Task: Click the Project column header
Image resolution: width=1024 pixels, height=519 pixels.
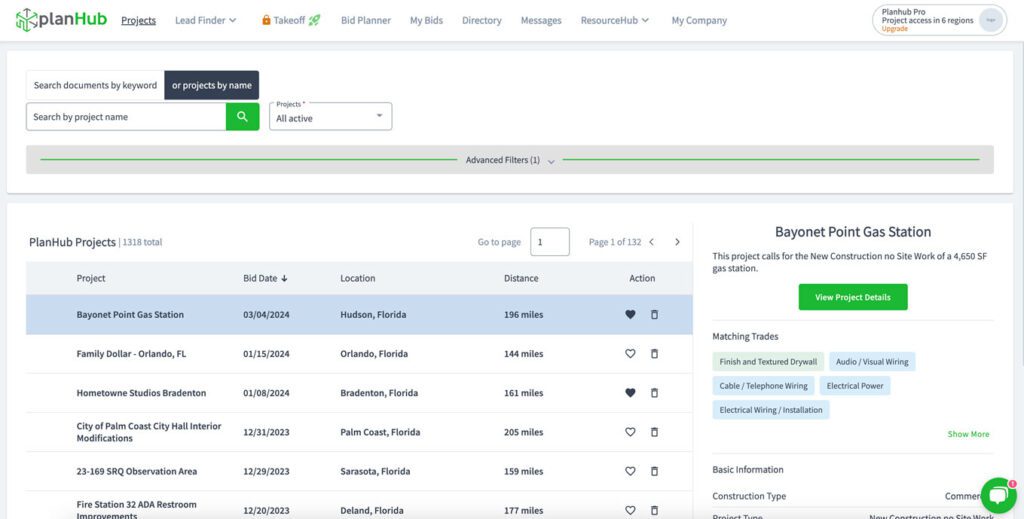Action: [x=91, y=278]
